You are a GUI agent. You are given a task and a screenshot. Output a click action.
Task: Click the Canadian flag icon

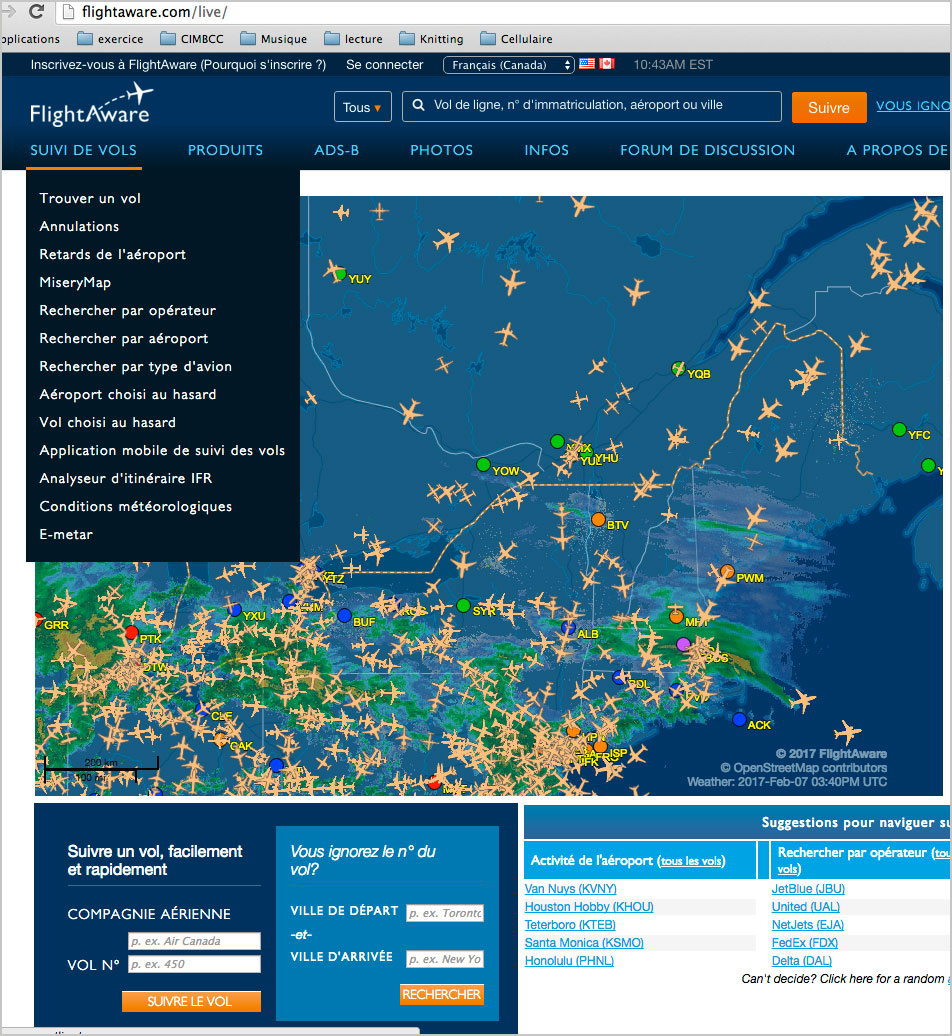607,64
